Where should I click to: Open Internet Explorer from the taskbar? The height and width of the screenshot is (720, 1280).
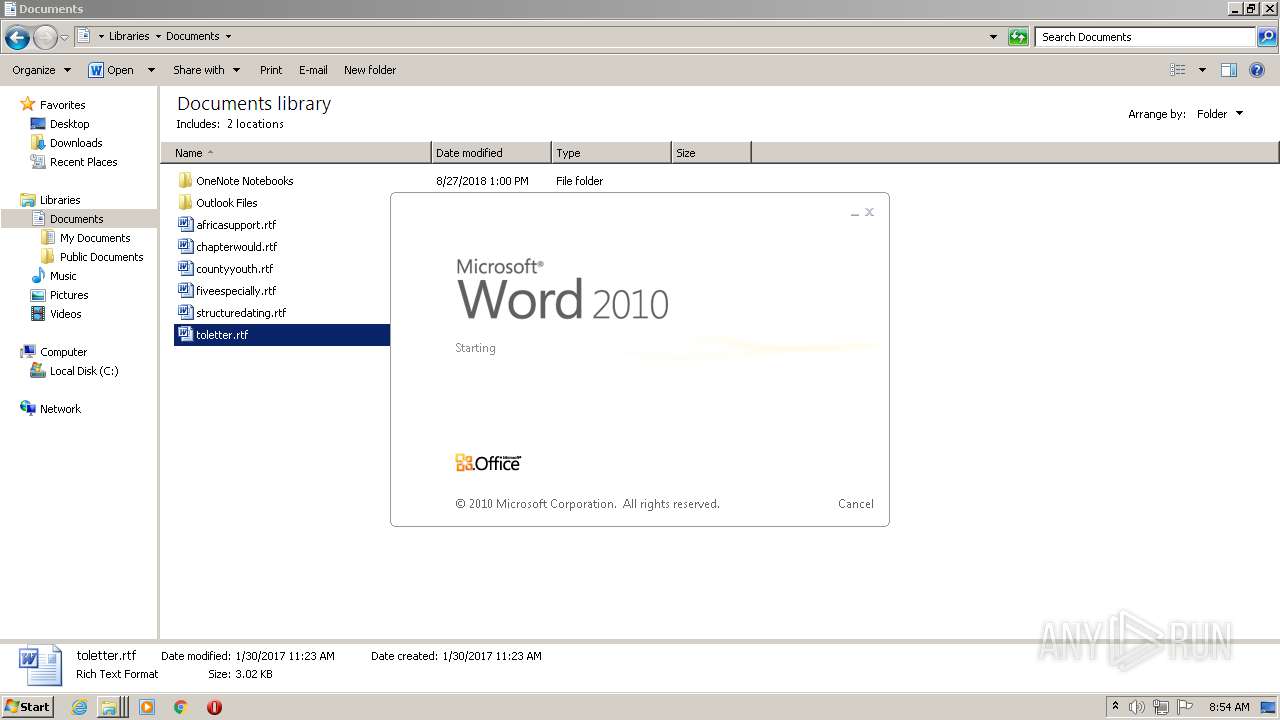coord(80,707)
